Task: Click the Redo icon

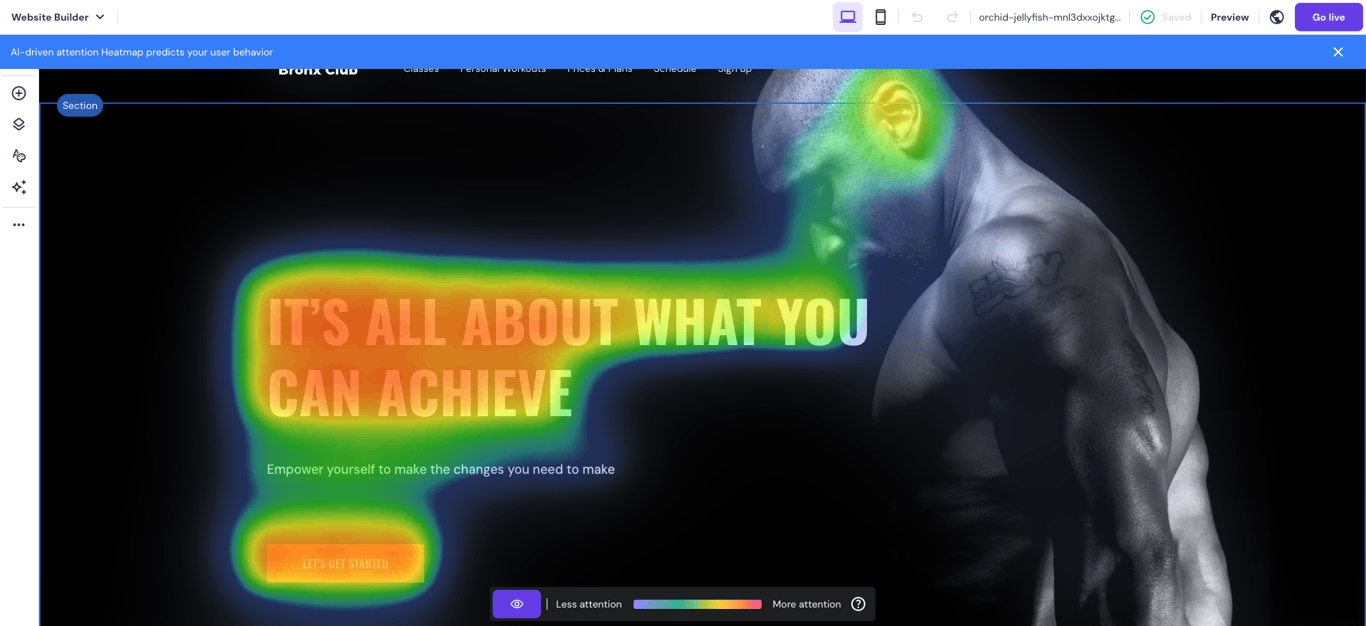Action: pyautogui.click(x=951, y=16)
